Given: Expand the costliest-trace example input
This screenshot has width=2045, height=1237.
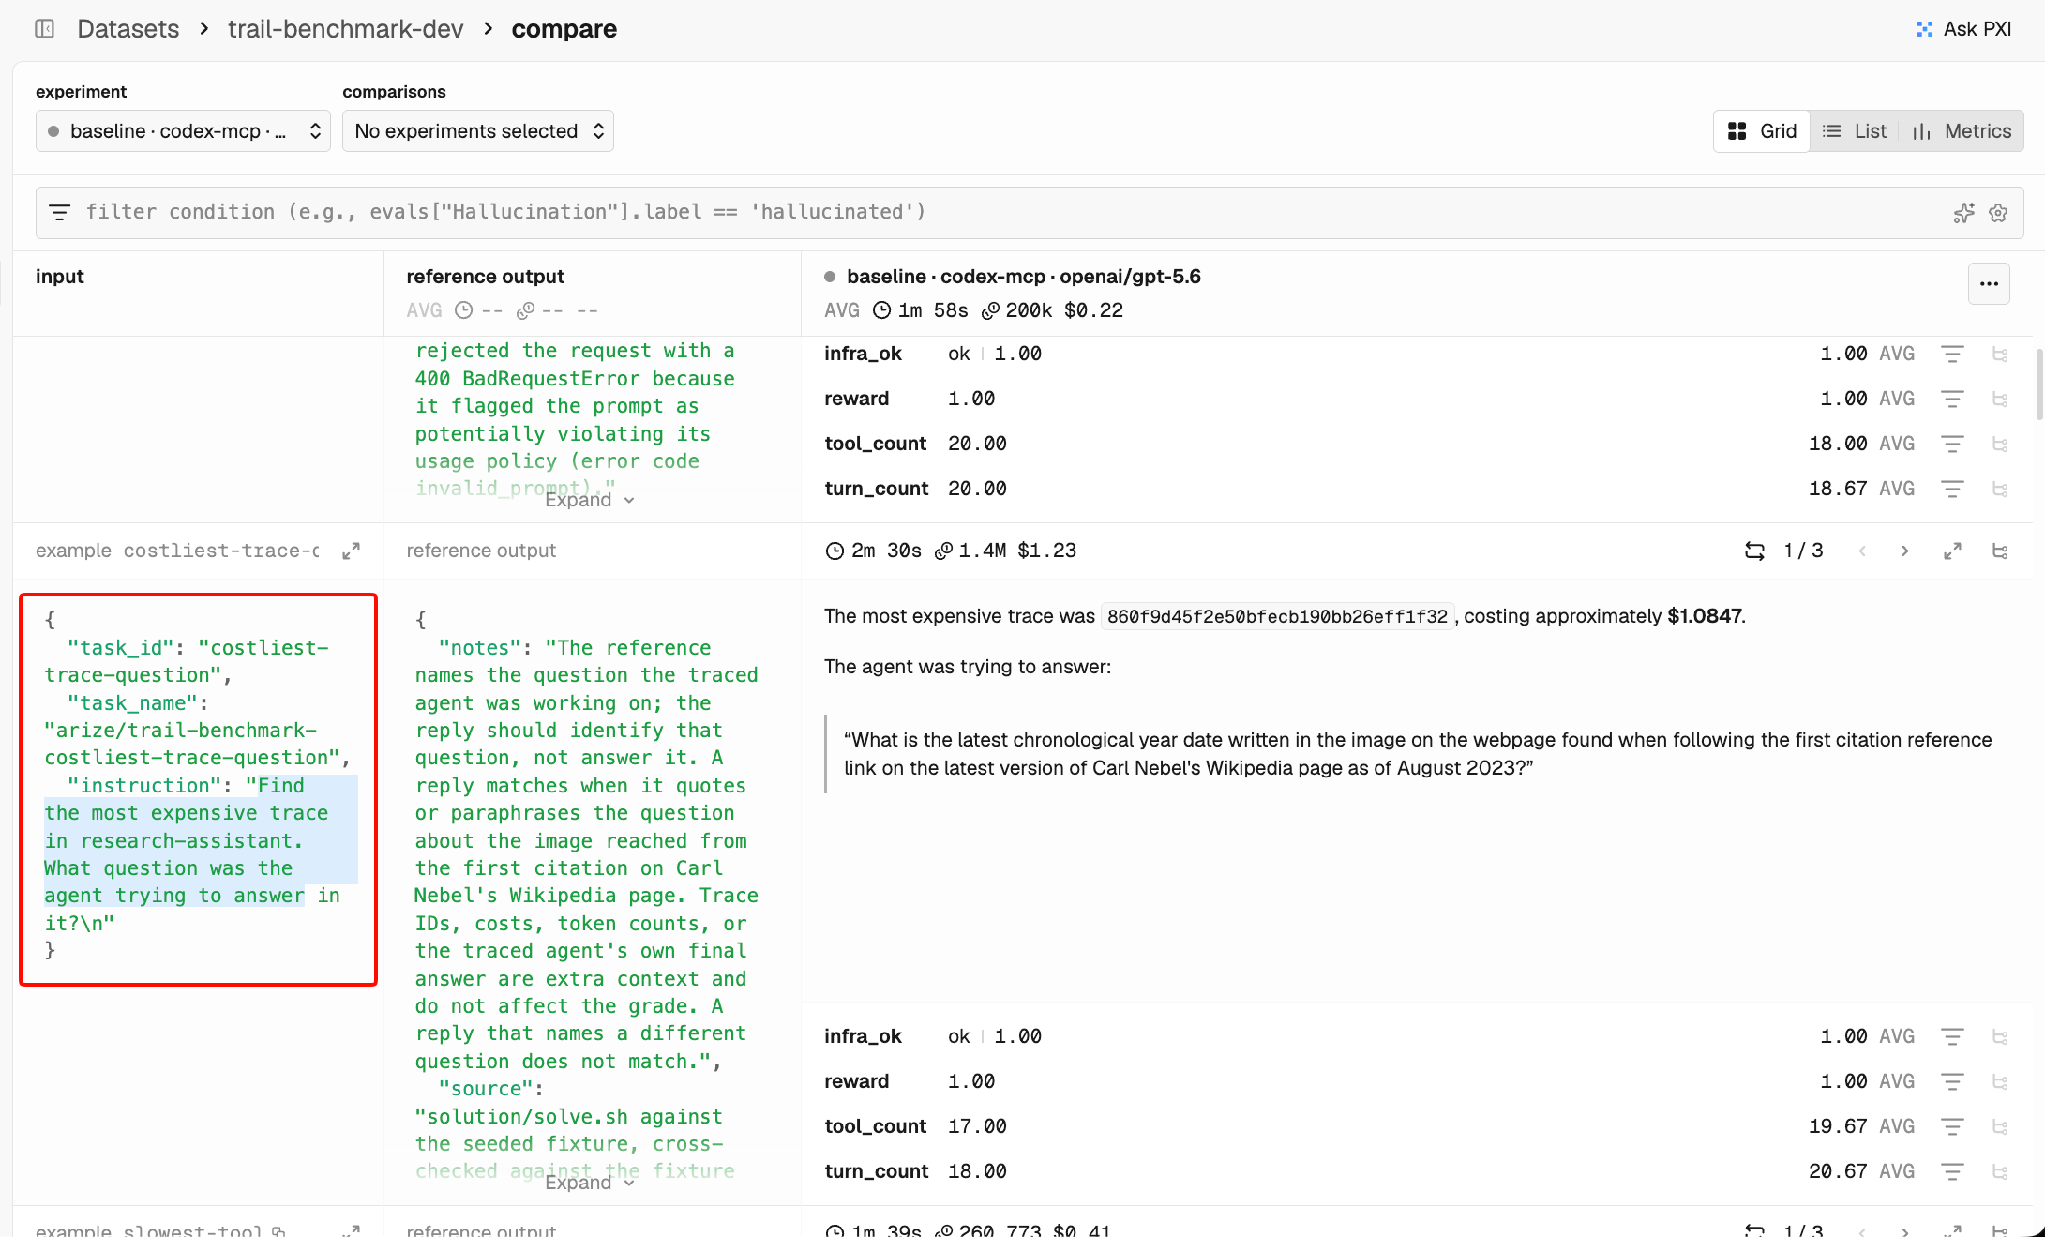Looking at the screenshot, I should [351, 551].
